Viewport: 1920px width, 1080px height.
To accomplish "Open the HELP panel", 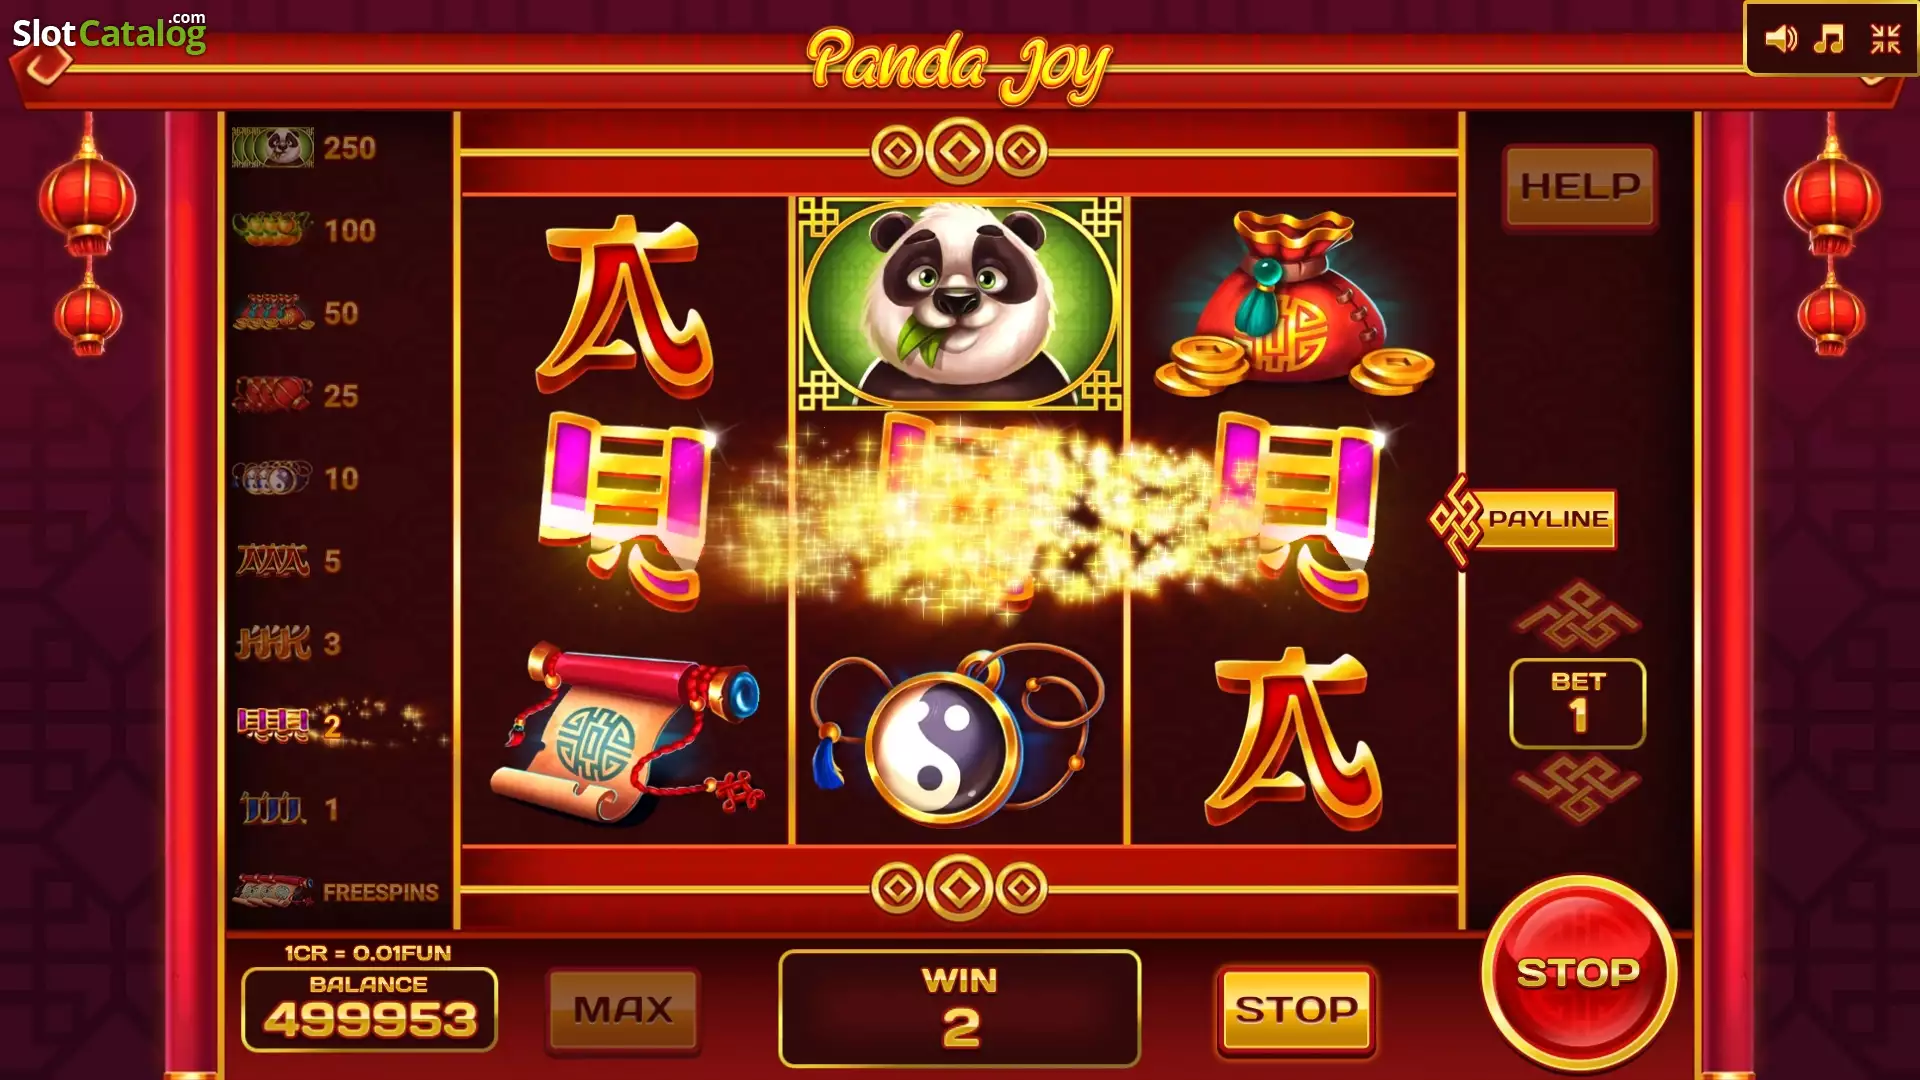I will point(1580,187).
